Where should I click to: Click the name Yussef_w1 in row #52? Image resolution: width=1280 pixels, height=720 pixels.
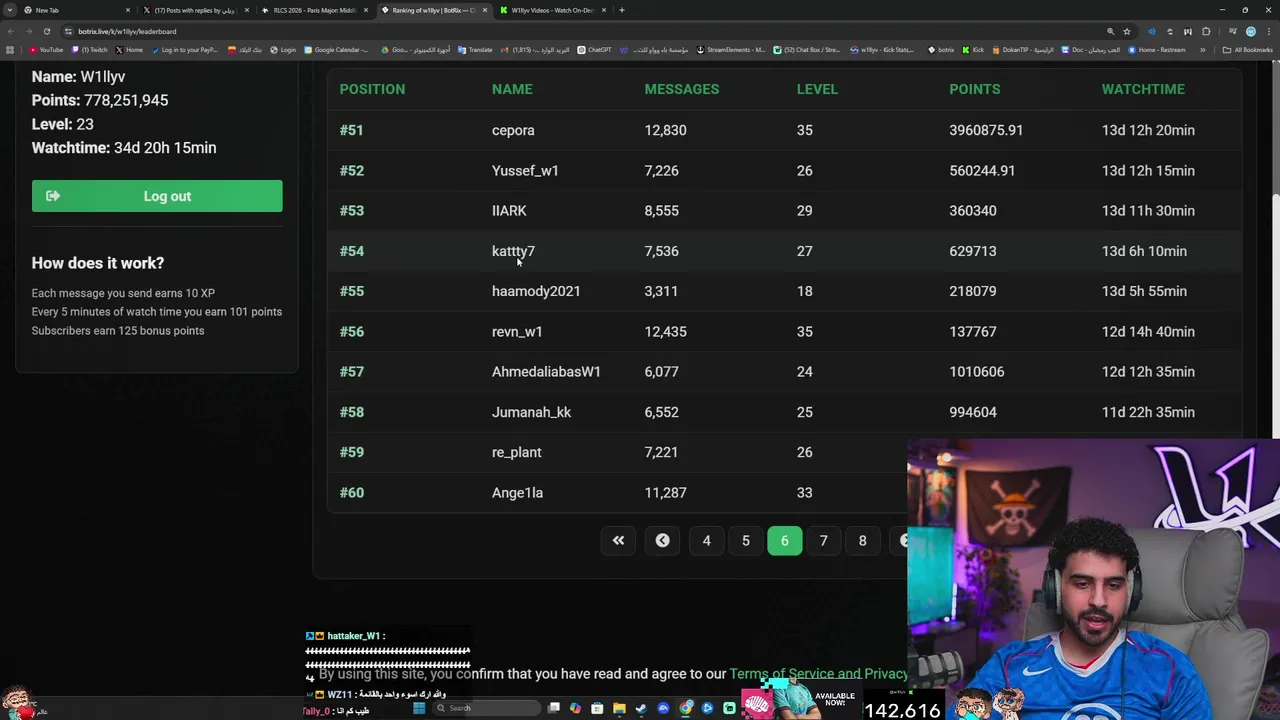(525, 170)
